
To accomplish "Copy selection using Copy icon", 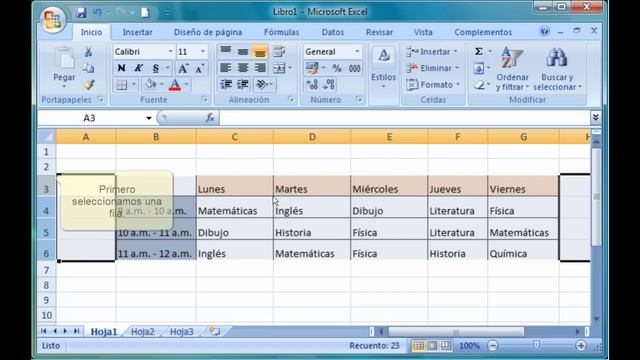I will point(88,68).
